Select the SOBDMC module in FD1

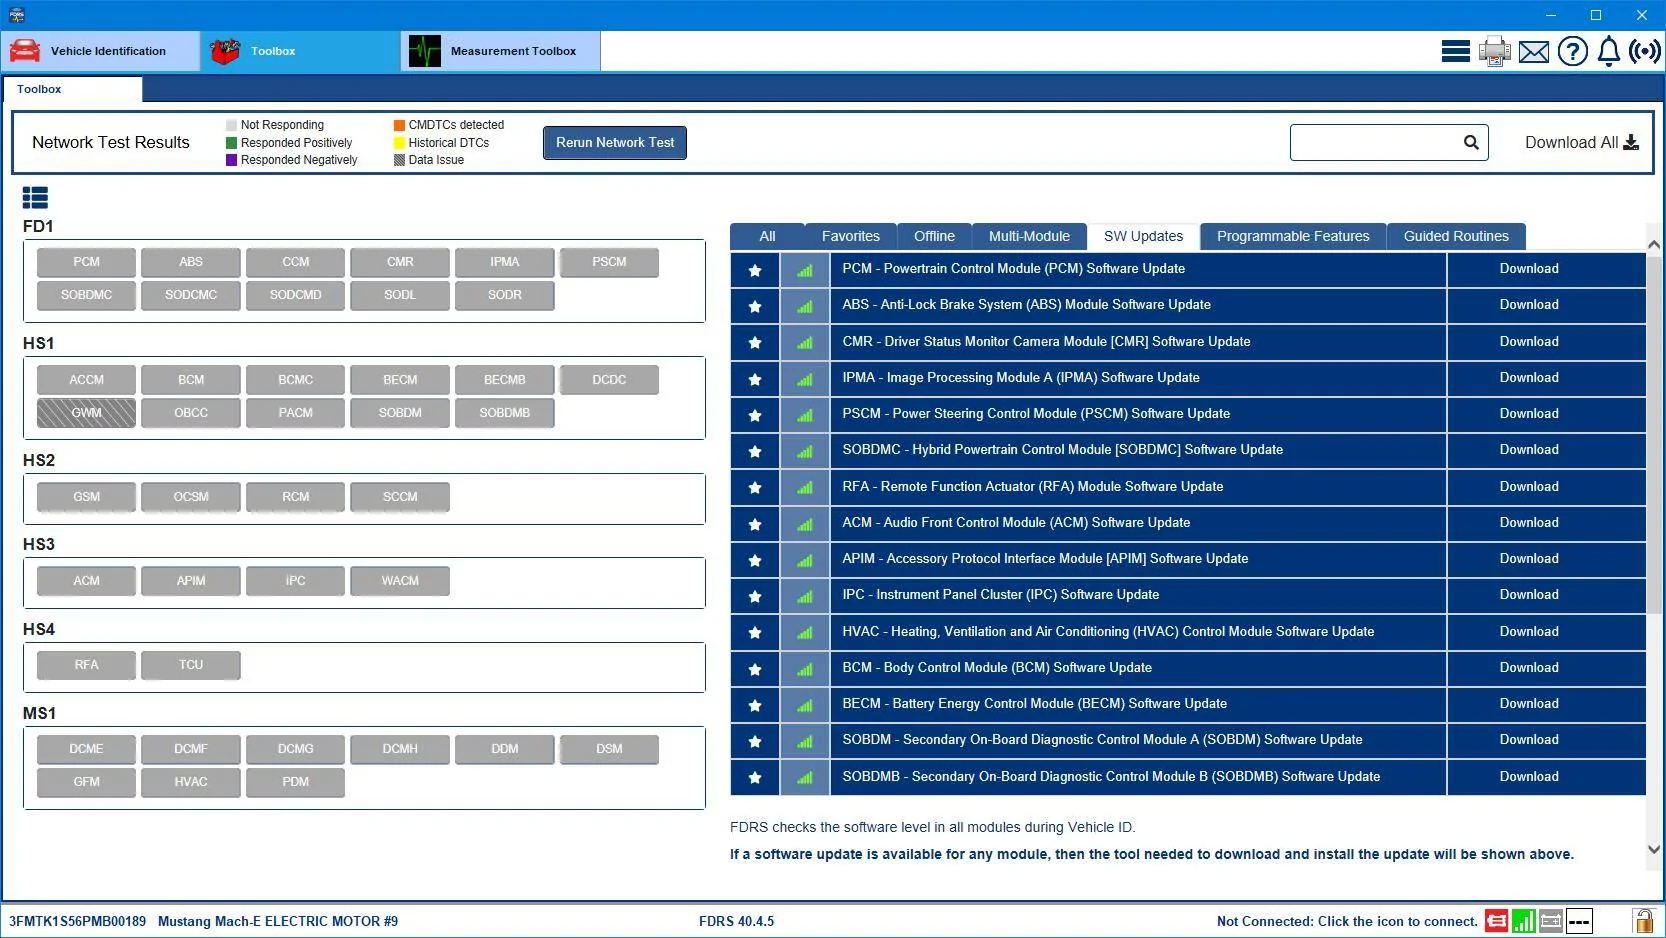[x=86, y=295]
